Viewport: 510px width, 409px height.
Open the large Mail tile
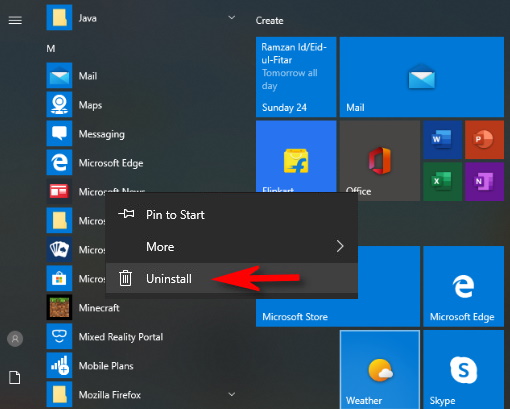point(422,77)
